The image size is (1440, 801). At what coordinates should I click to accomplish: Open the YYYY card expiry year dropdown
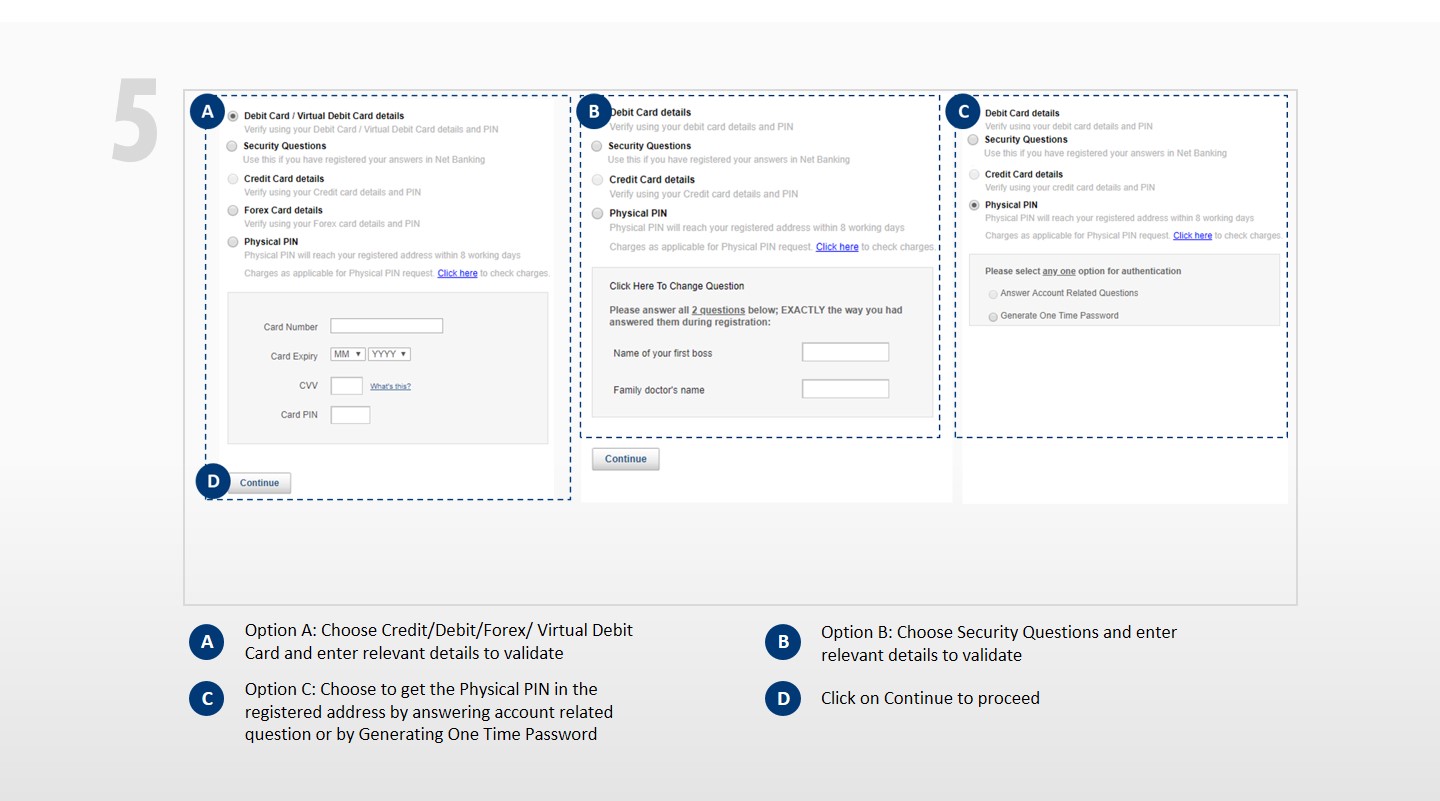[389, 355]
